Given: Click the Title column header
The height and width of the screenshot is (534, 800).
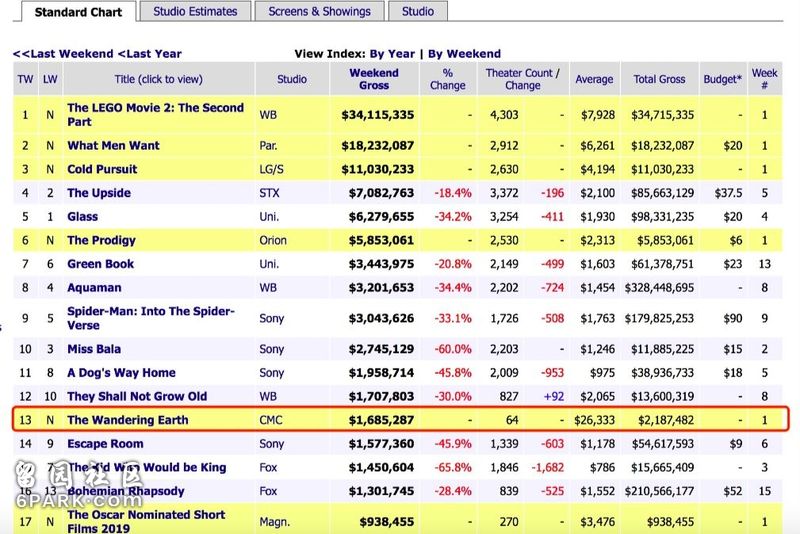Looking at the screenshot, I should tap(158, 79).
